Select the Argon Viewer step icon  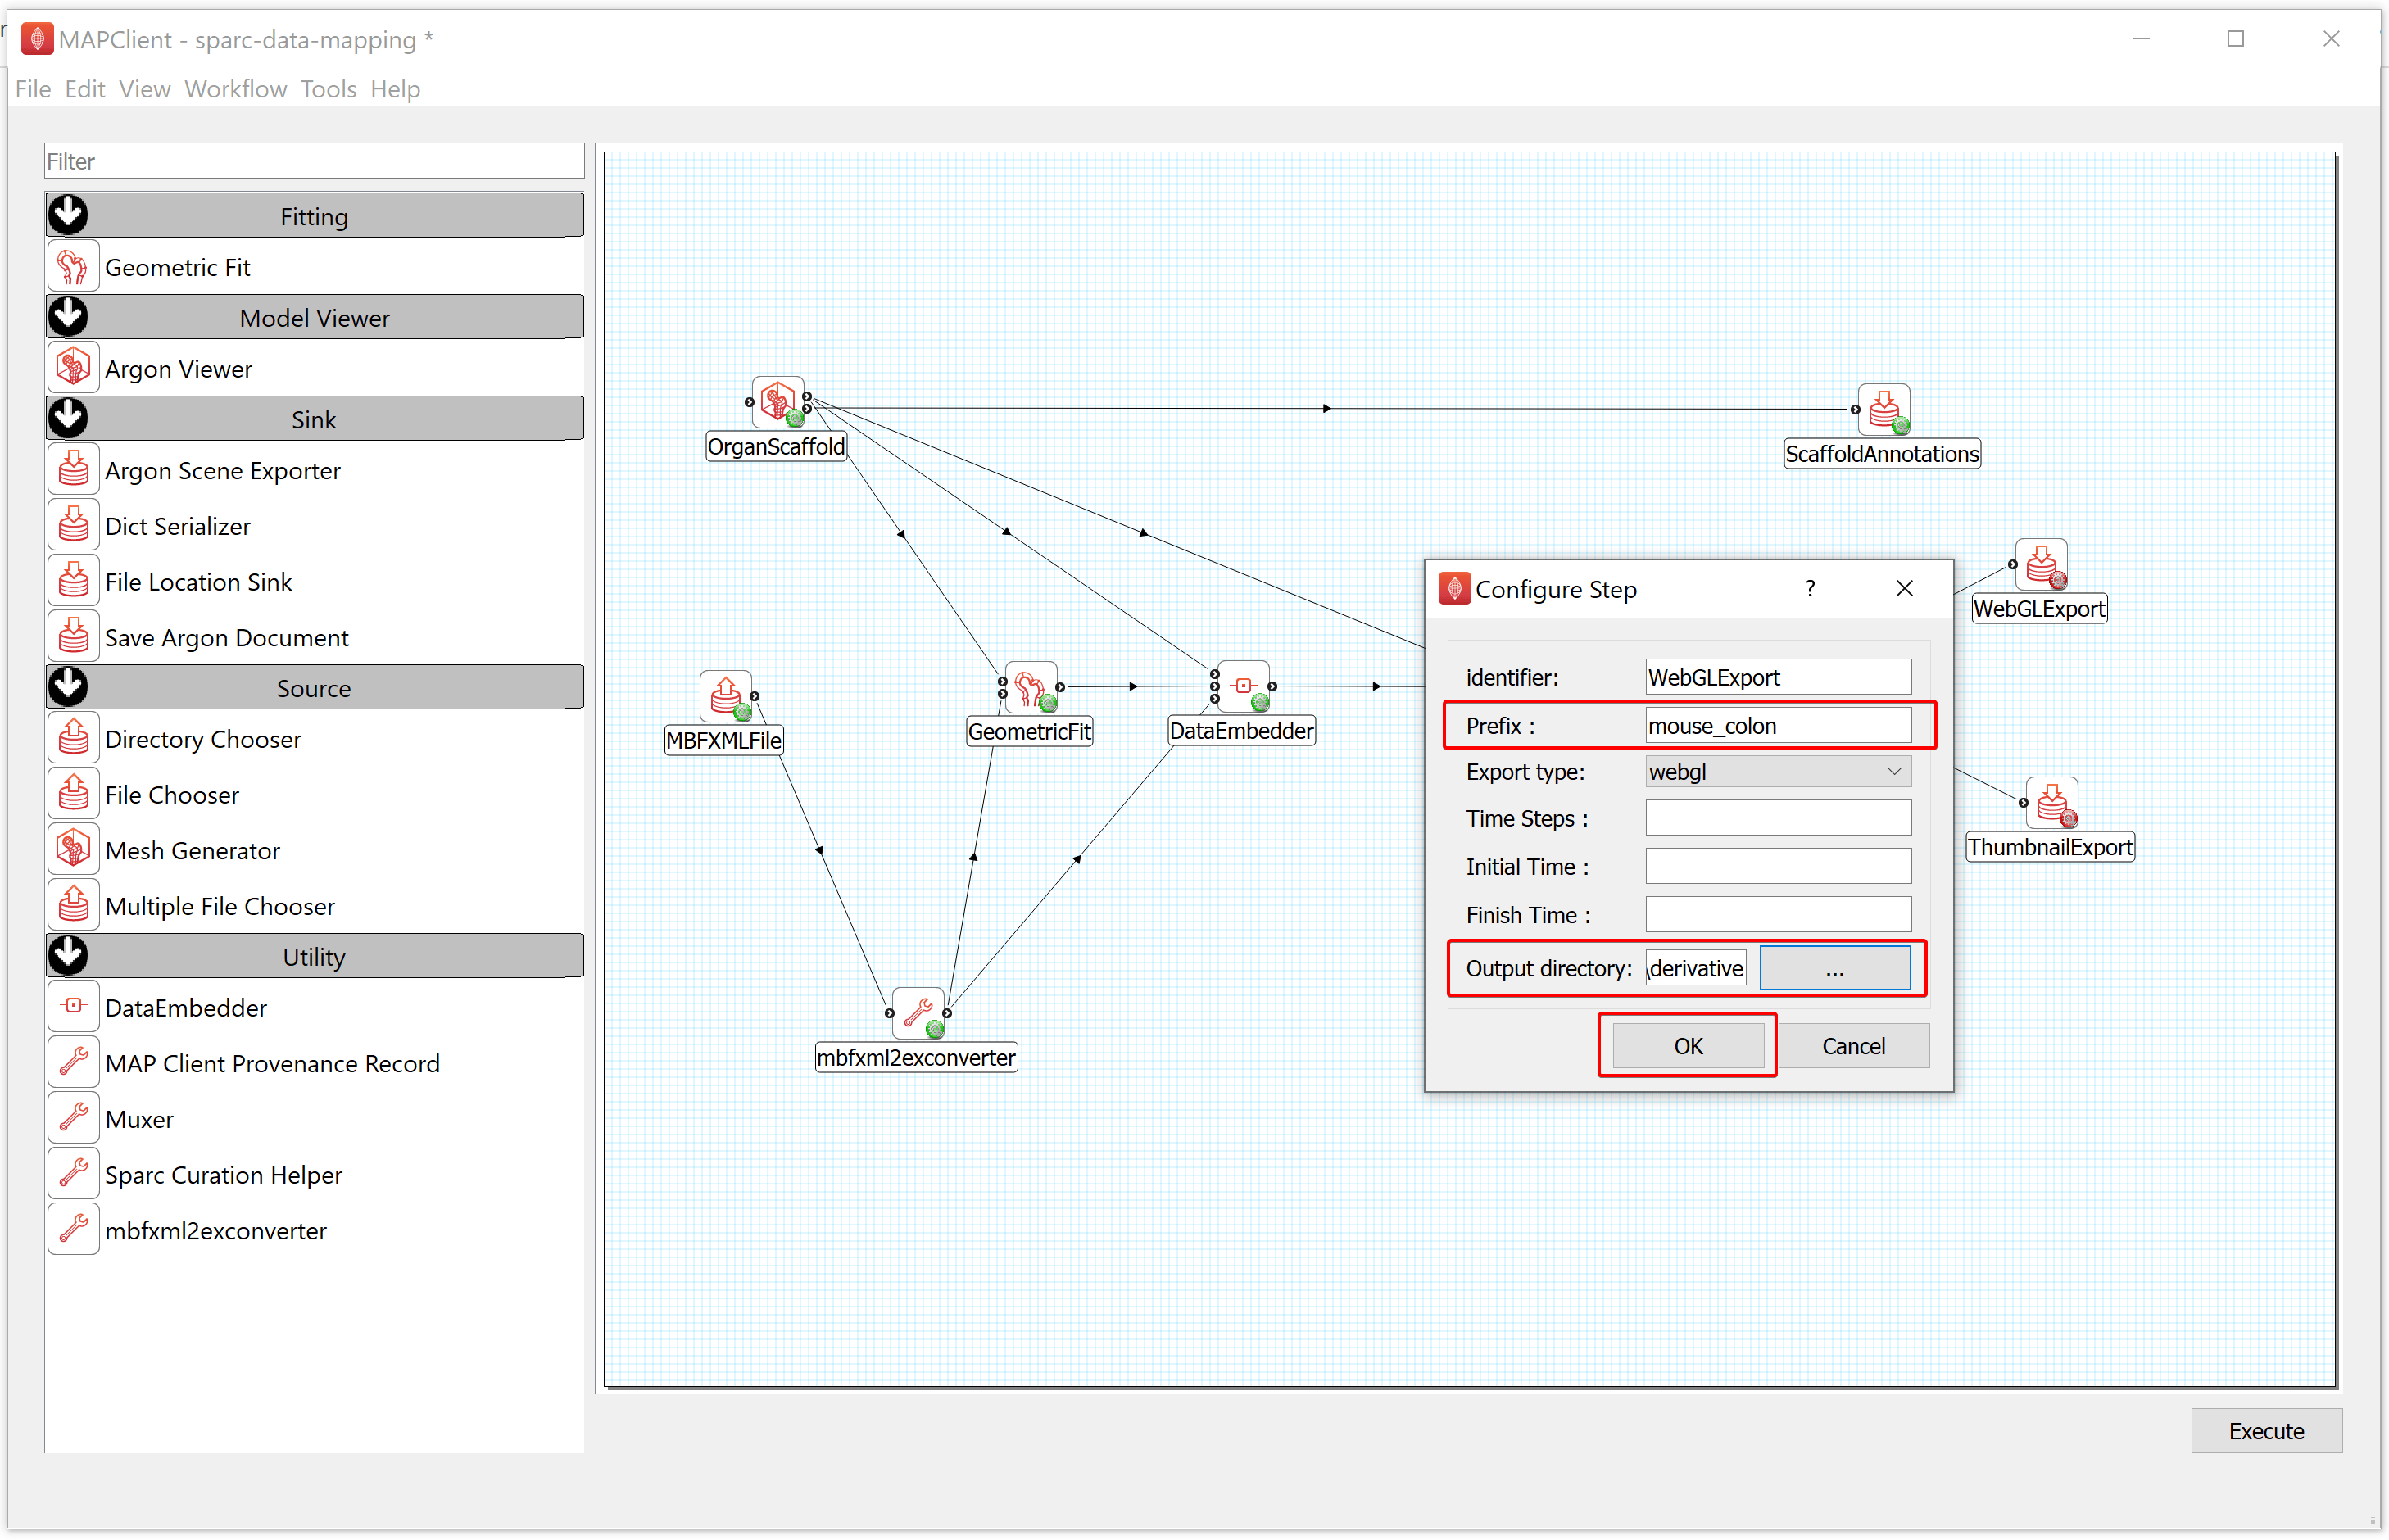coord(73,368)
